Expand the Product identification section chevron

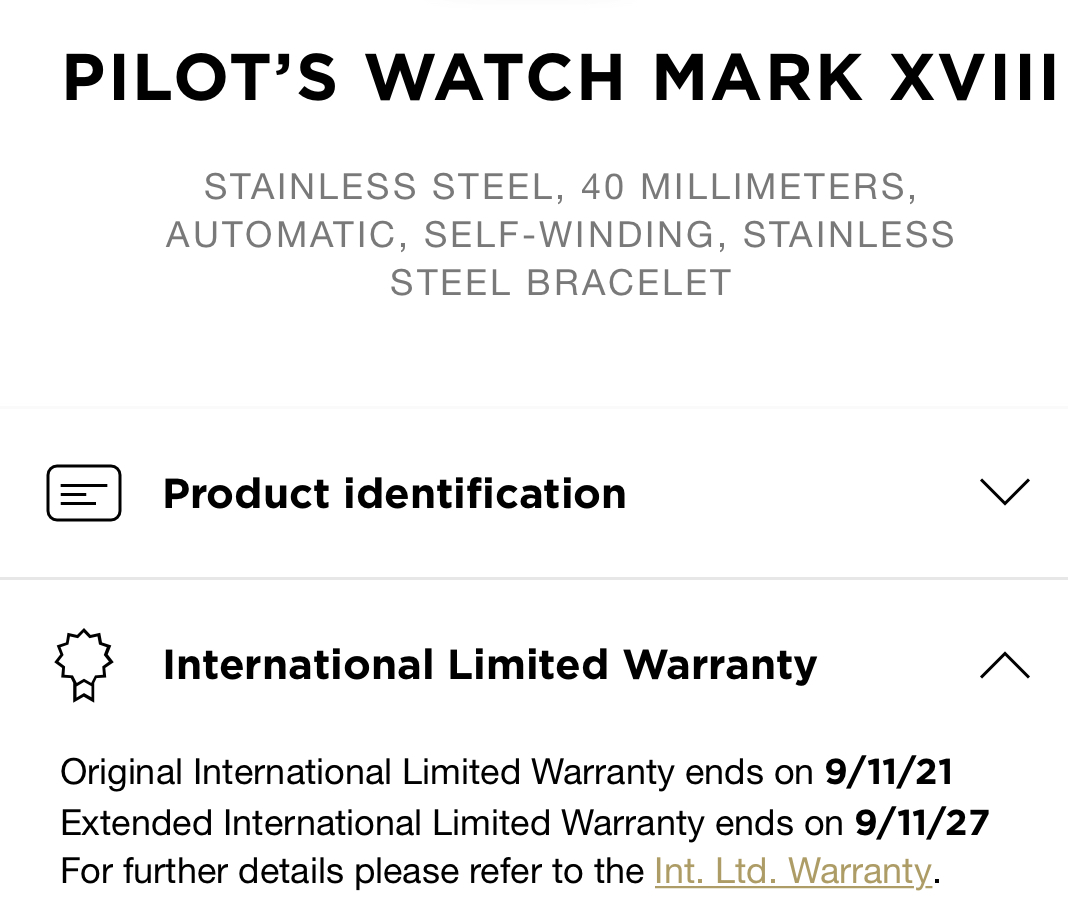click(1004, 492)
